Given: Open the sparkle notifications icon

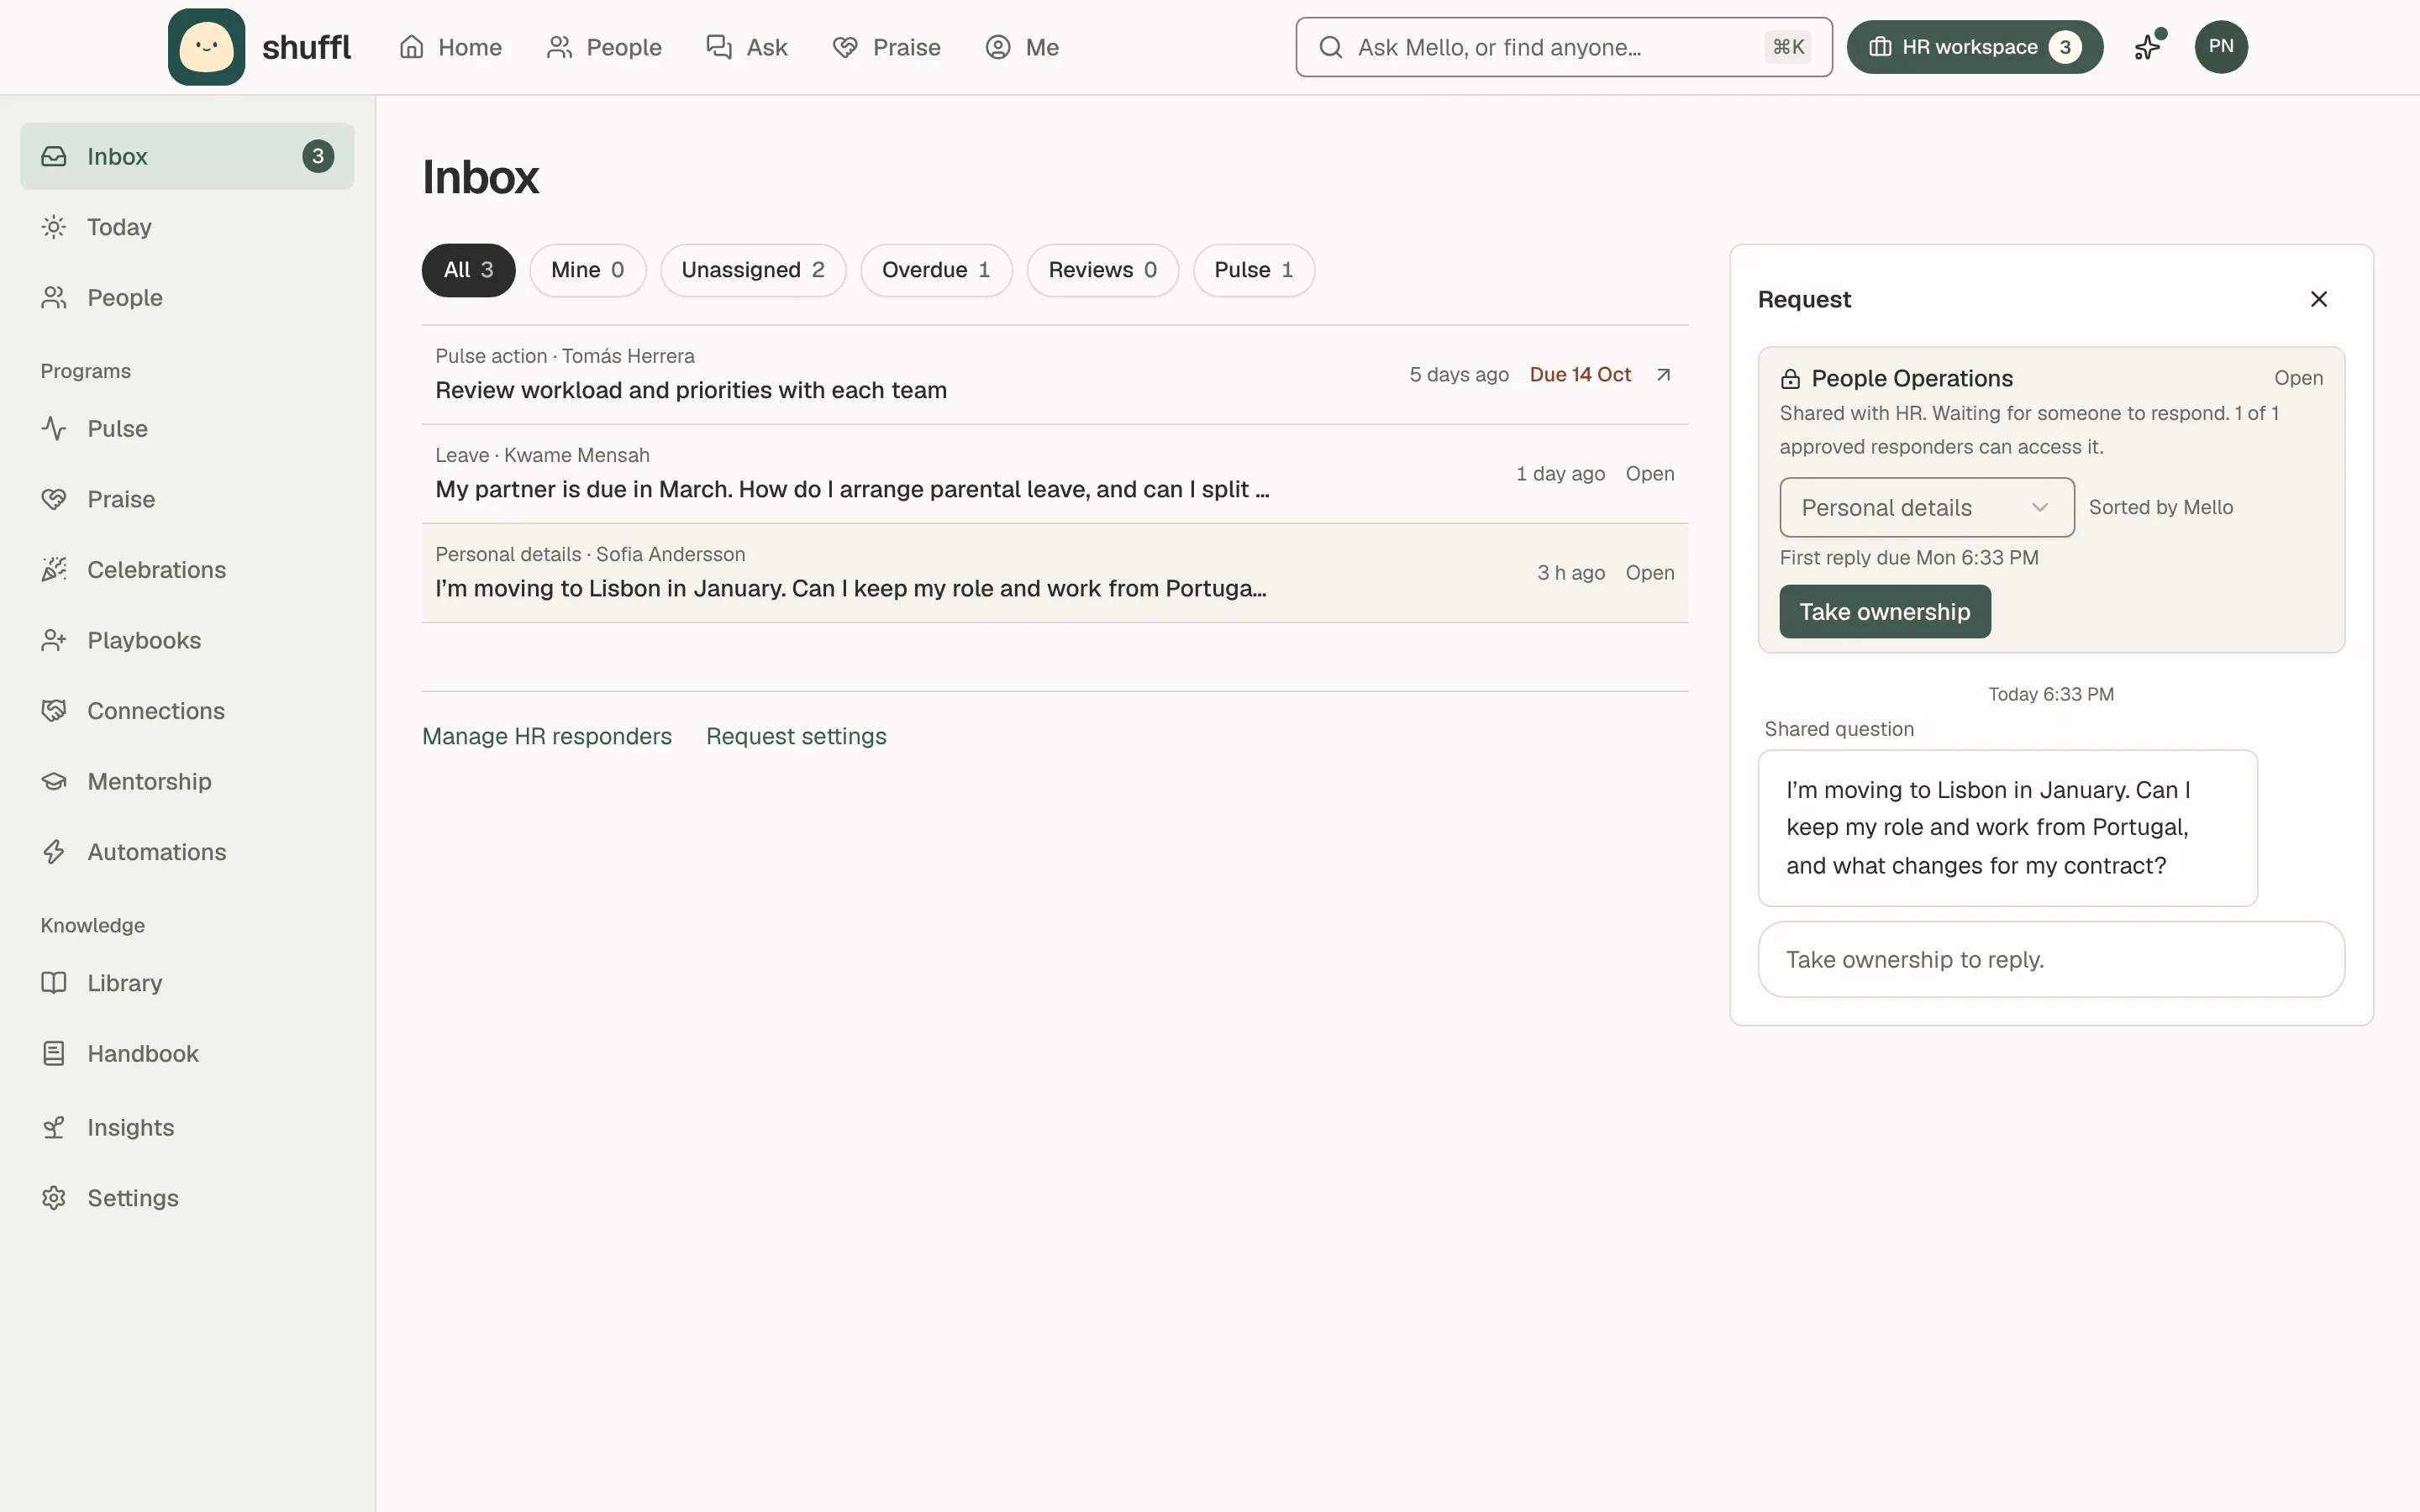Looking at the screenshot, I should point(2148,47).
